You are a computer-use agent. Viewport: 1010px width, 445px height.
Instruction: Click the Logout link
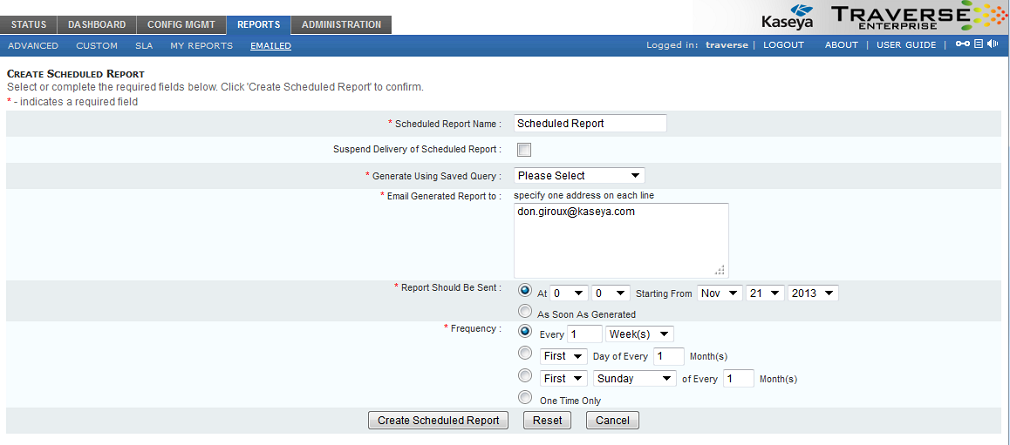click(783, 46)
